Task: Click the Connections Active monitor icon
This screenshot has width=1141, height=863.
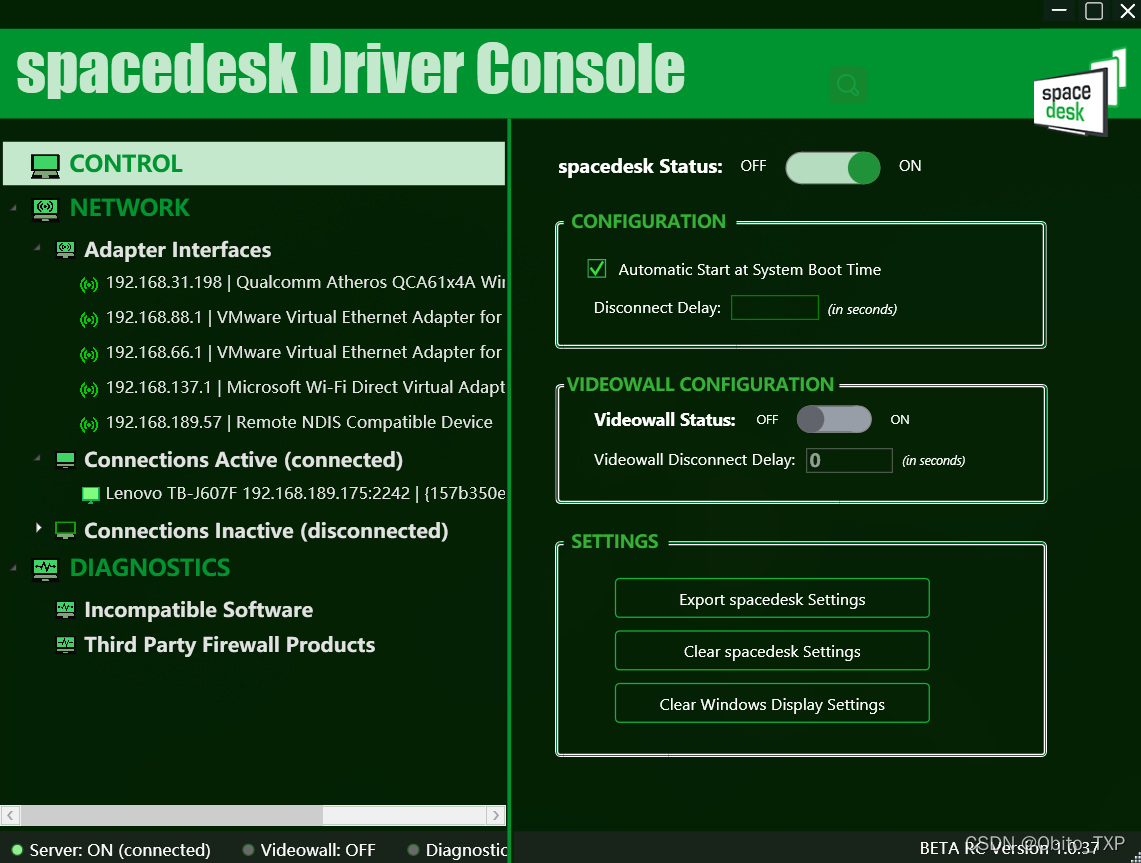Action: (x=65, y=460)
